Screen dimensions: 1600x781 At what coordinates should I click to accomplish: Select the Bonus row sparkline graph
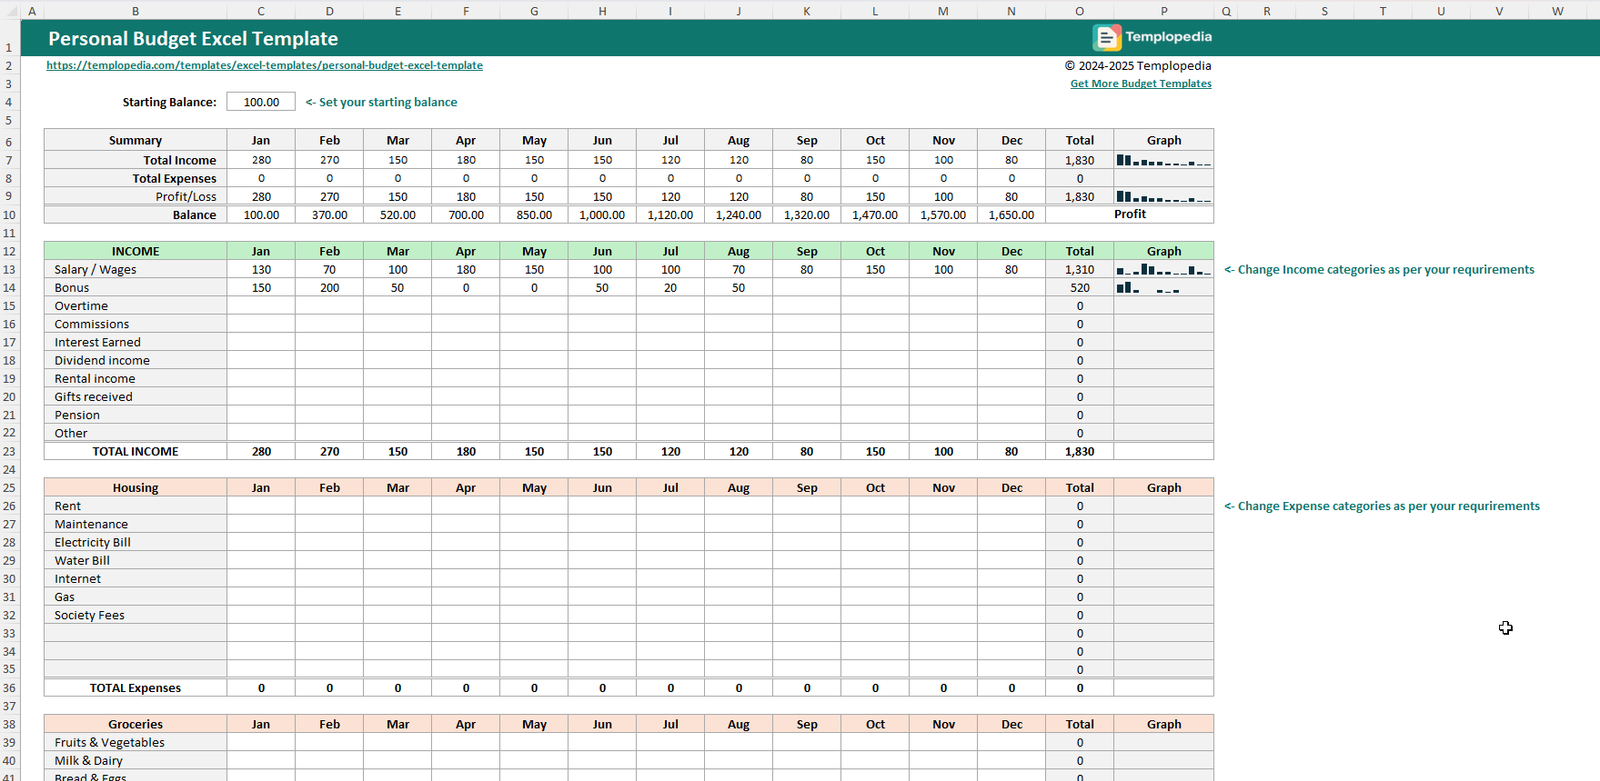pos(1164,288)
